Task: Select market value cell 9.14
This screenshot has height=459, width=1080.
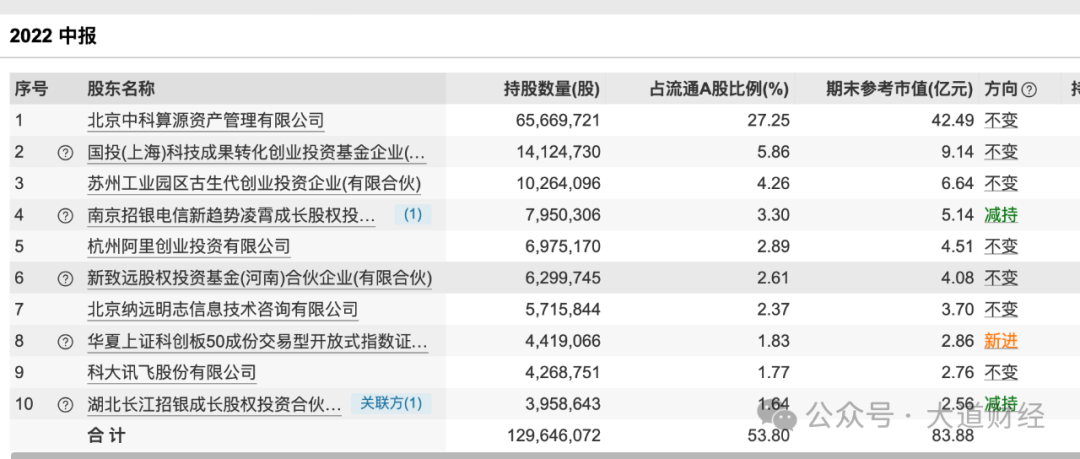Action: point(959,152)
